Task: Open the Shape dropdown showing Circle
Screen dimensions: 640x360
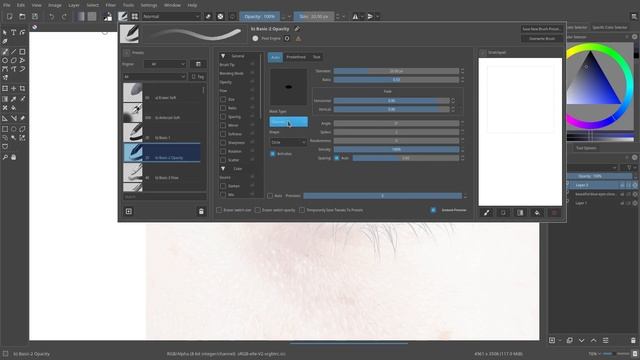Action: [x=288, y=142]
